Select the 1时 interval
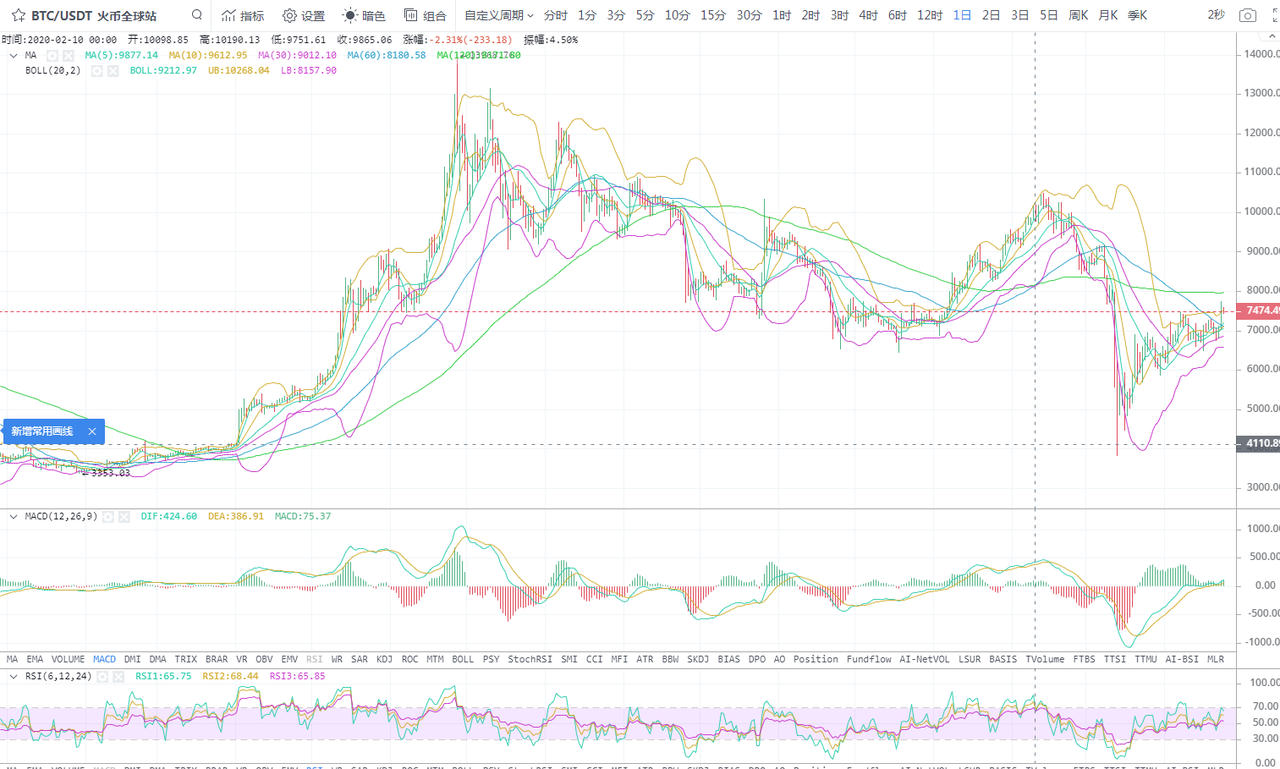The width and height of the screenshot is (1280, 769). 782,16
